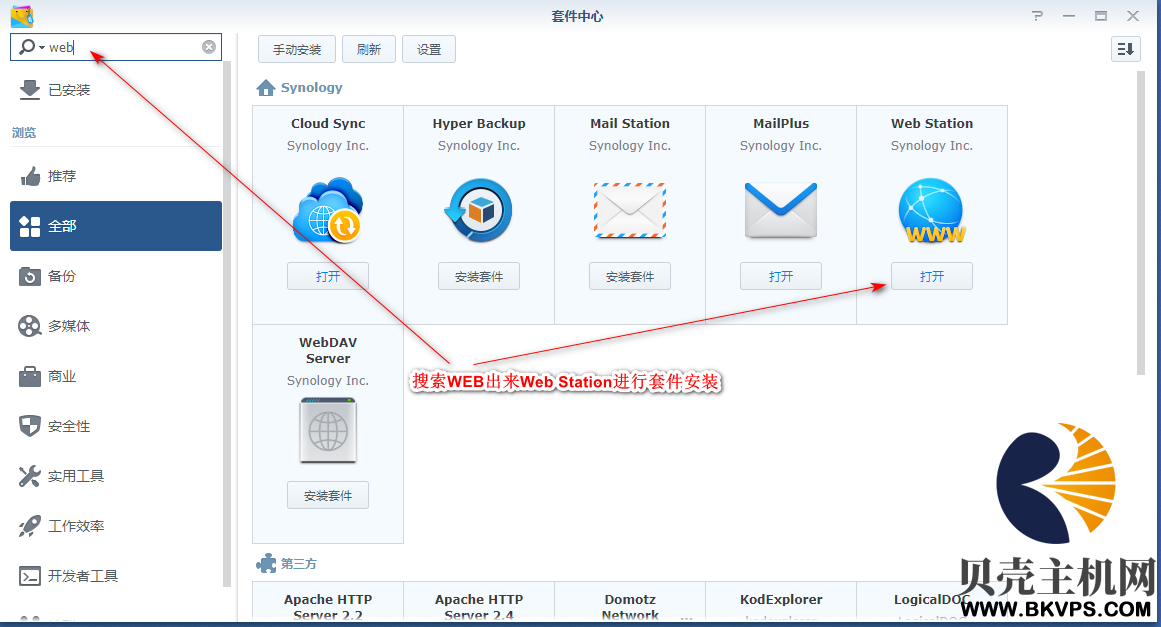Click the sidebar category scrollbar
1161x627 pixels.
[227, 324]
